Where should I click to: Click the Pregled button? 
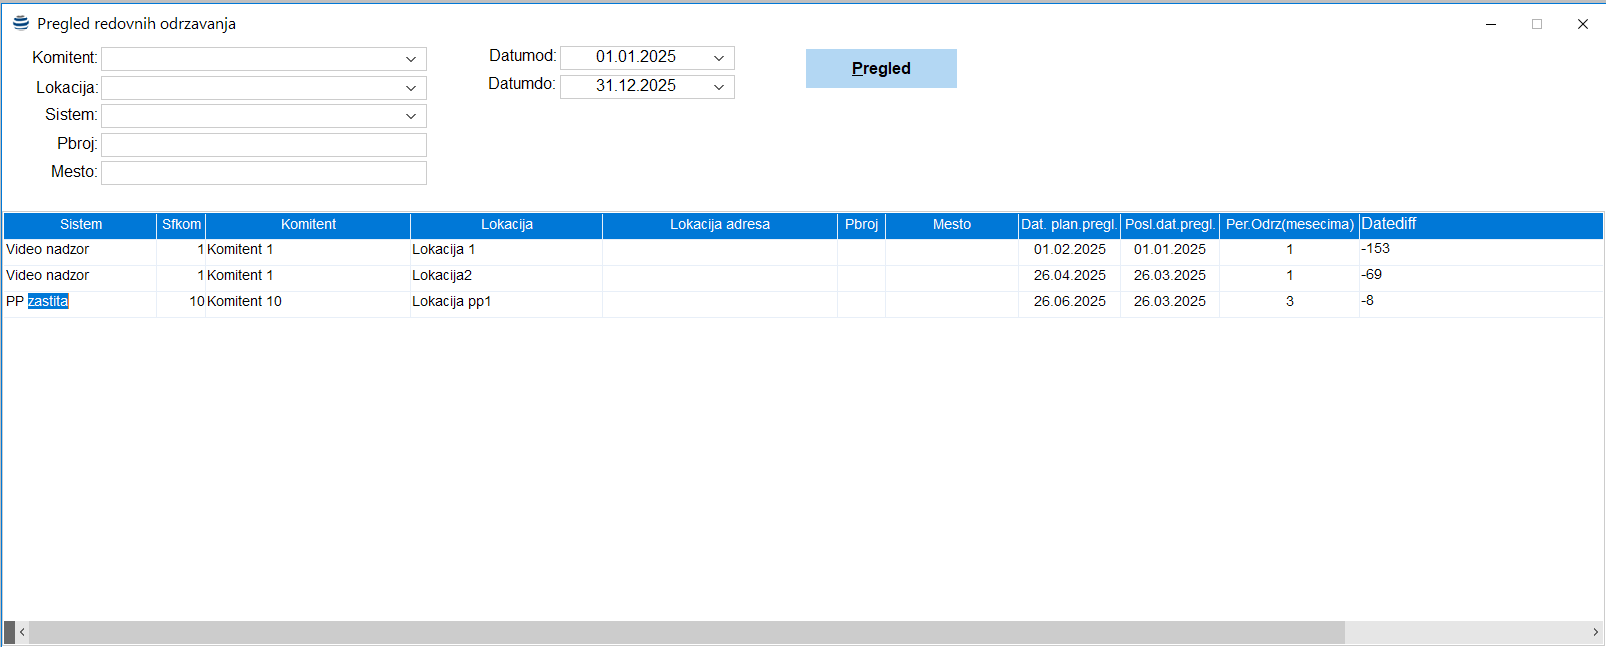[880, 68]
